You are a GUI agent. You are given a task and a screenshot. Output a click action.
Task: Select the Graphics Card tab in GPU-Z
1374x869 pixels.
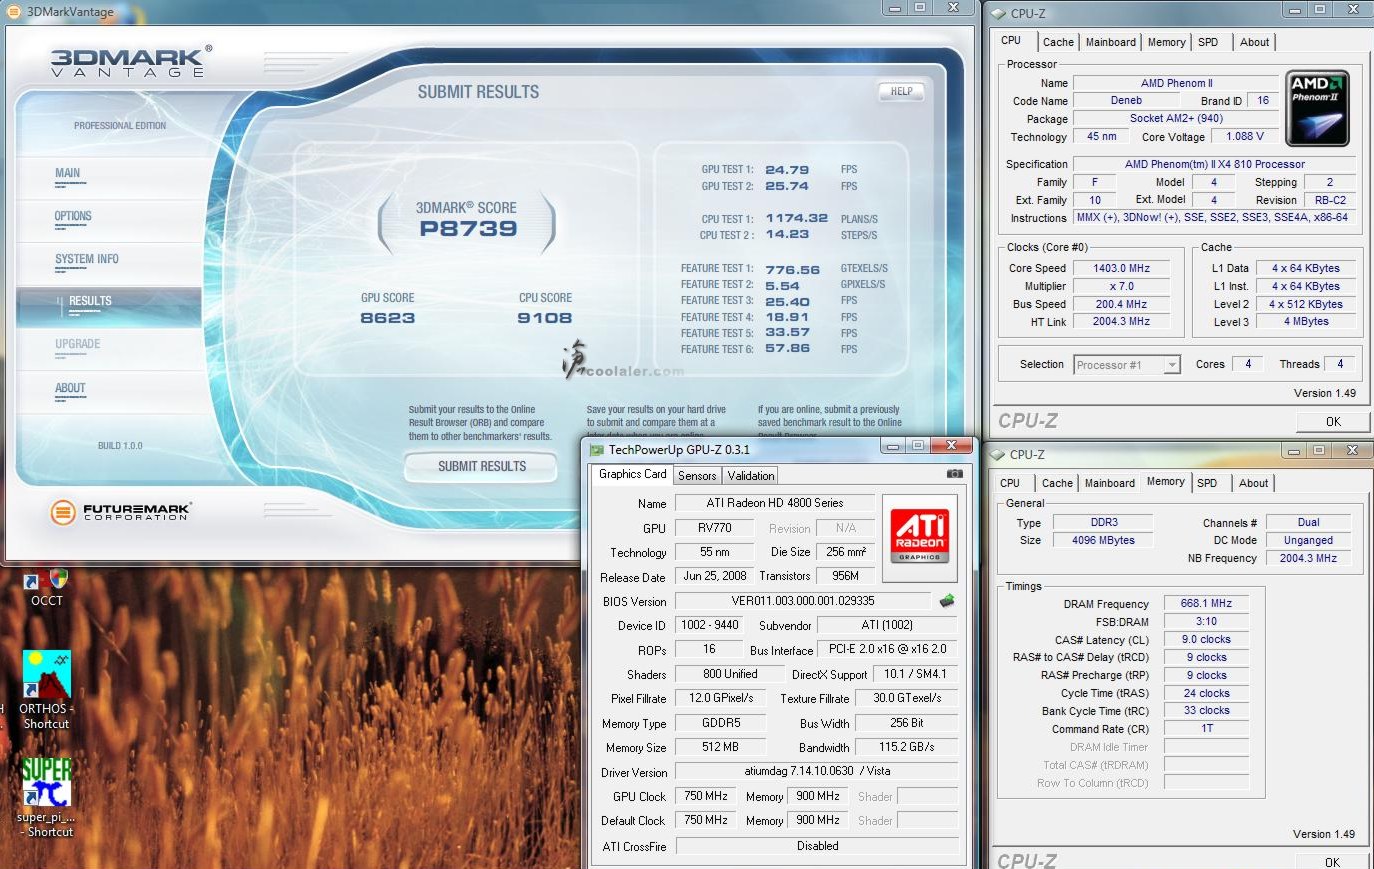point(632,474)
